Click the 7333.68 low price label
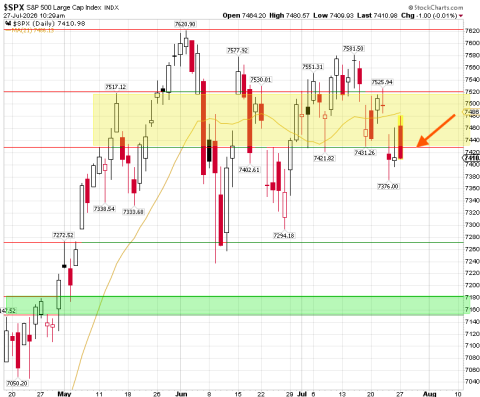480x397 pixels. (133, 212)
